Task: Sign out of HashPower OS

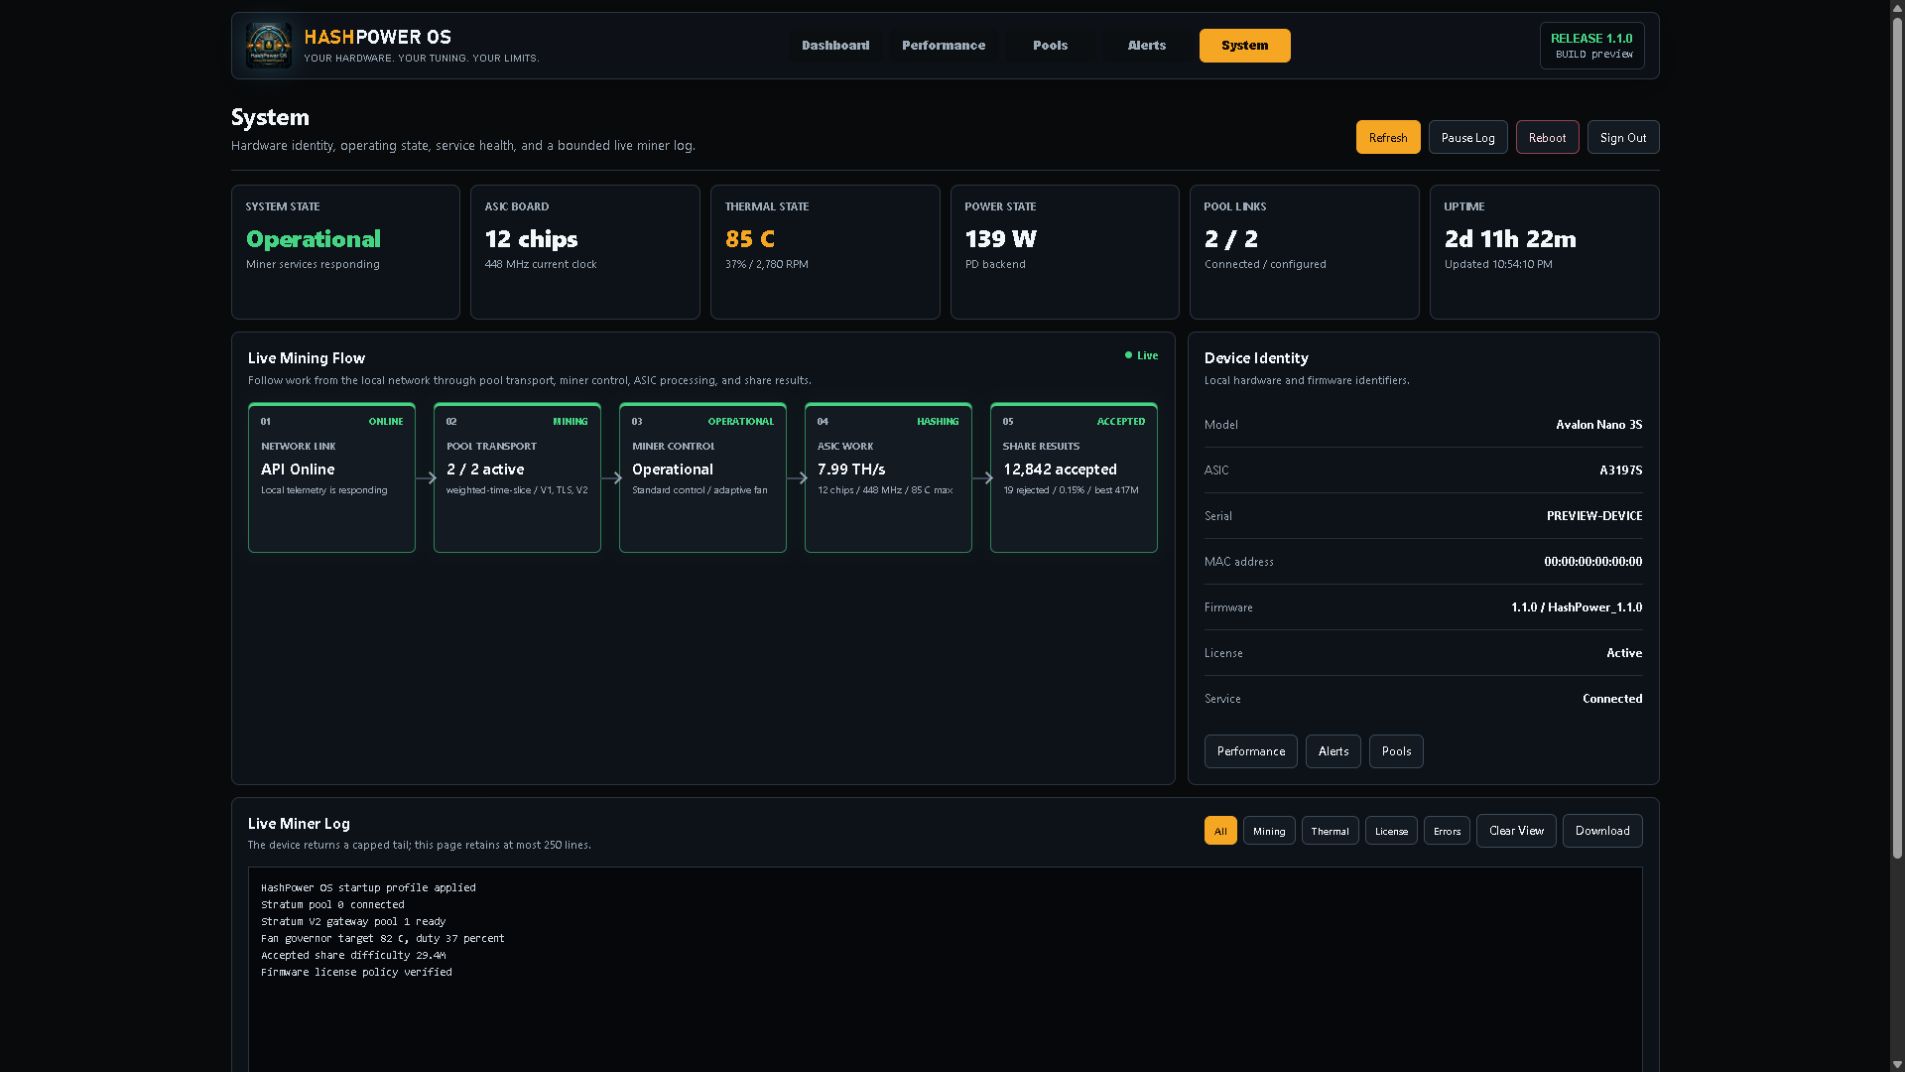Action: pos(1622,138)
